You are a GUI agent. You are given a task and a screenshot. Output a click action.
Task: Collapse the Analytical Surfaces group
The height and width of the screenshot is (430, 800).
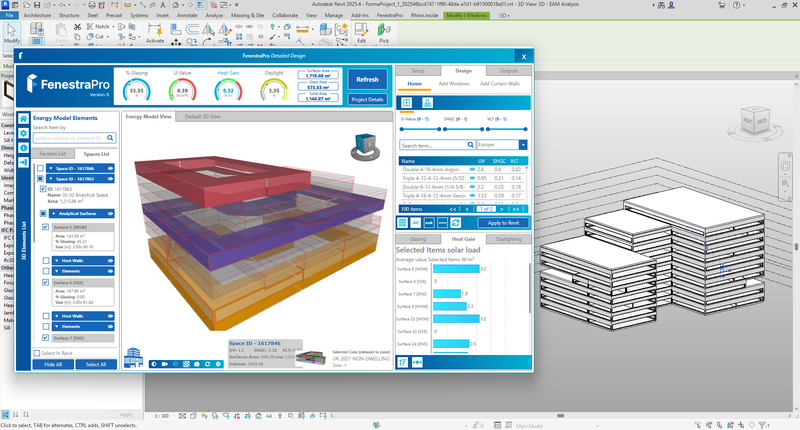[x=54, y=214]
